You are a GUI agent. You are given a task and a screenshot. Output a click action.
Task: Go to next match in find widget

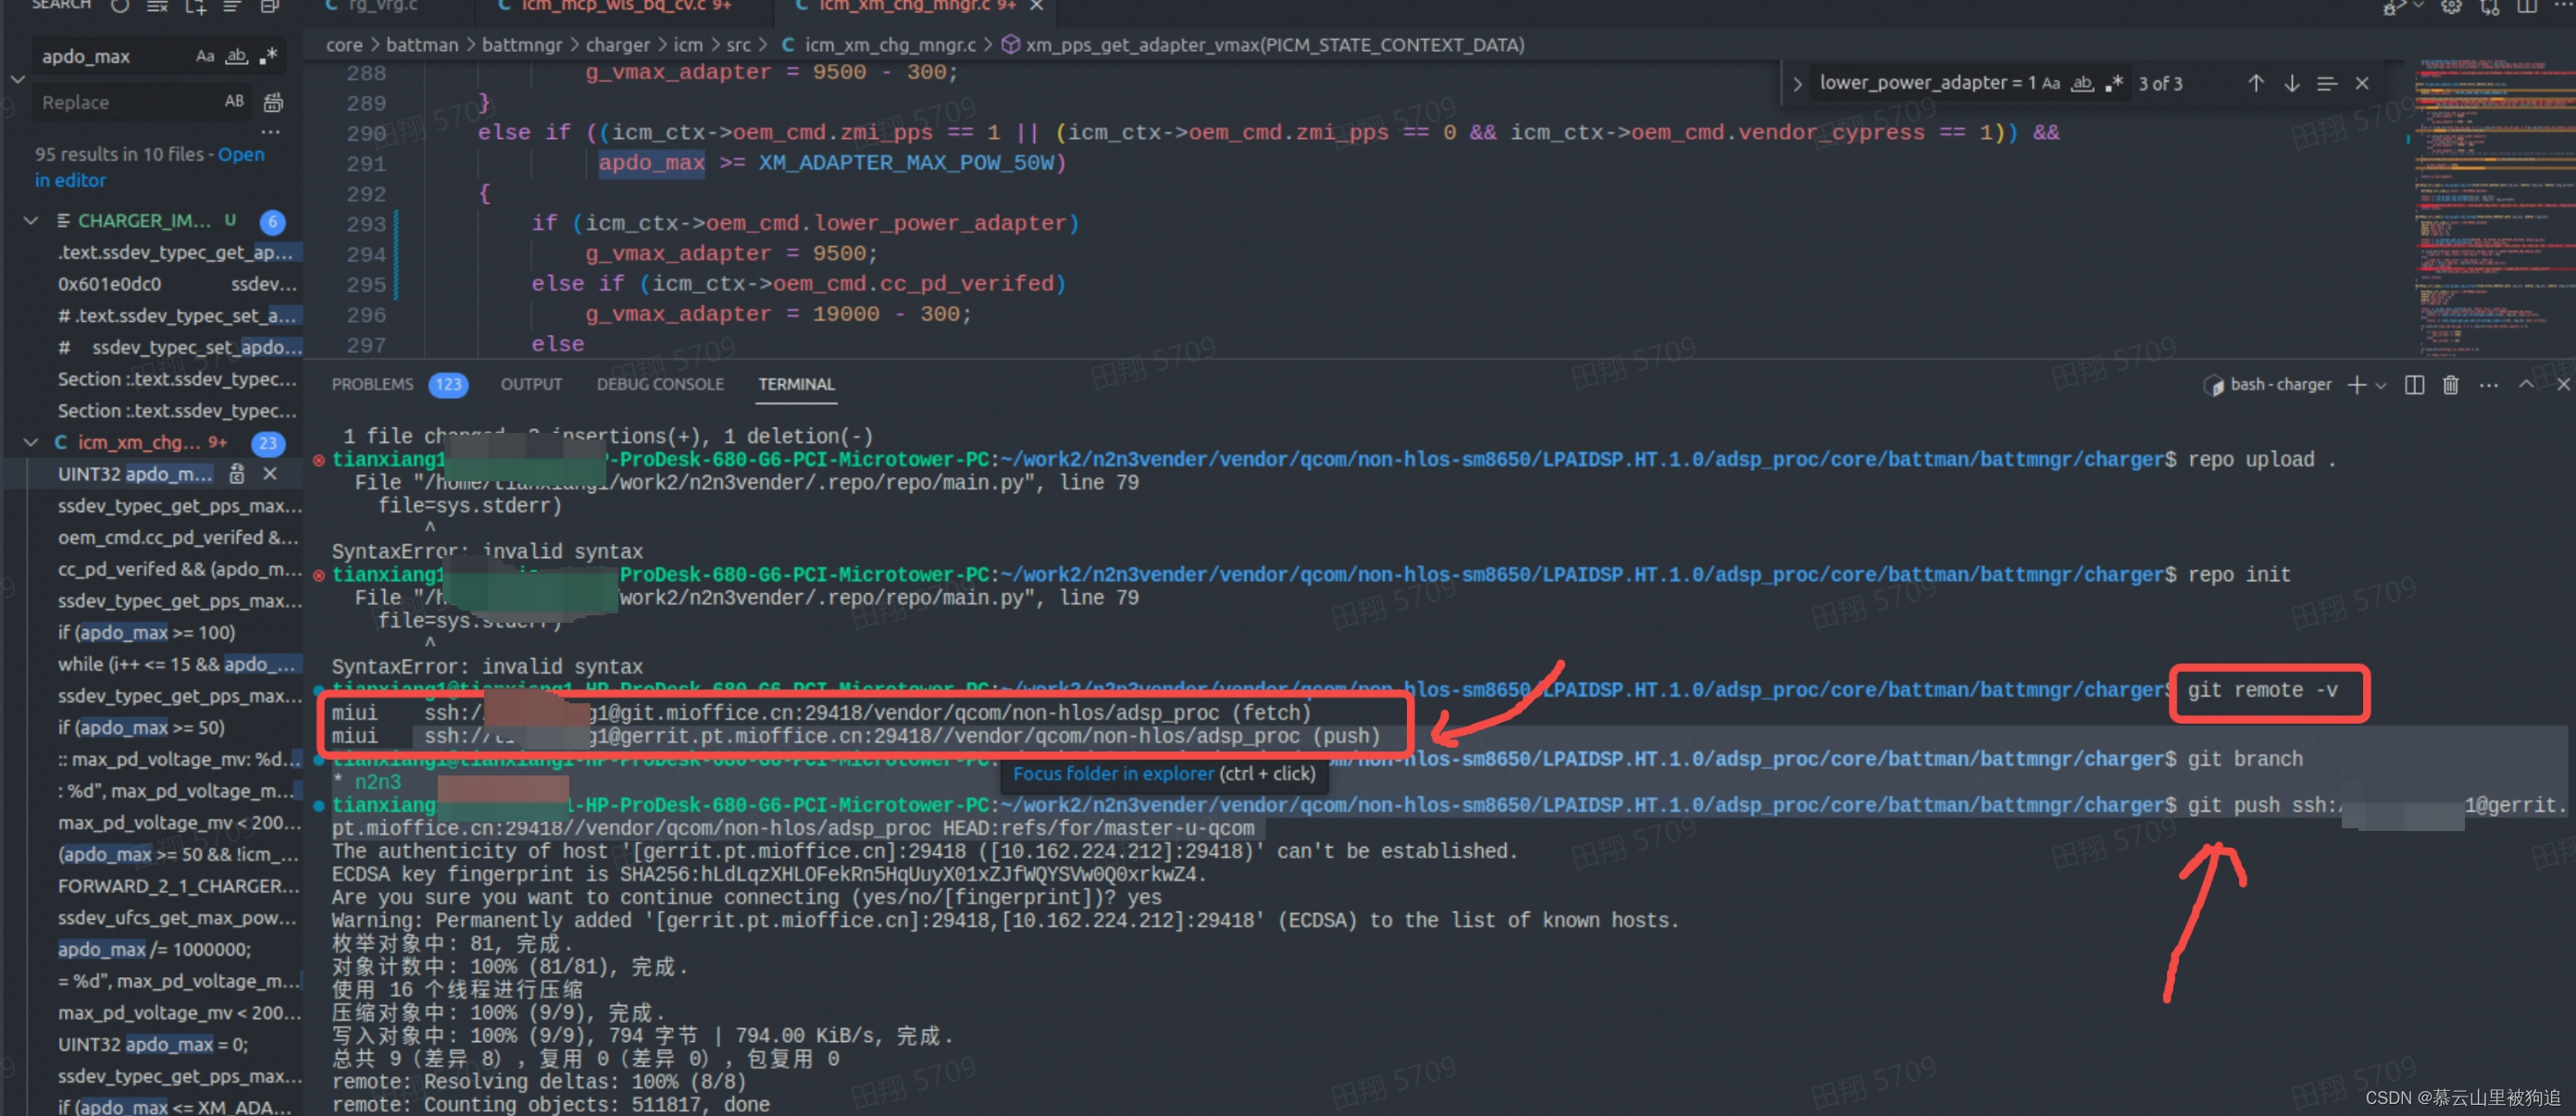tap(2291, 83)
